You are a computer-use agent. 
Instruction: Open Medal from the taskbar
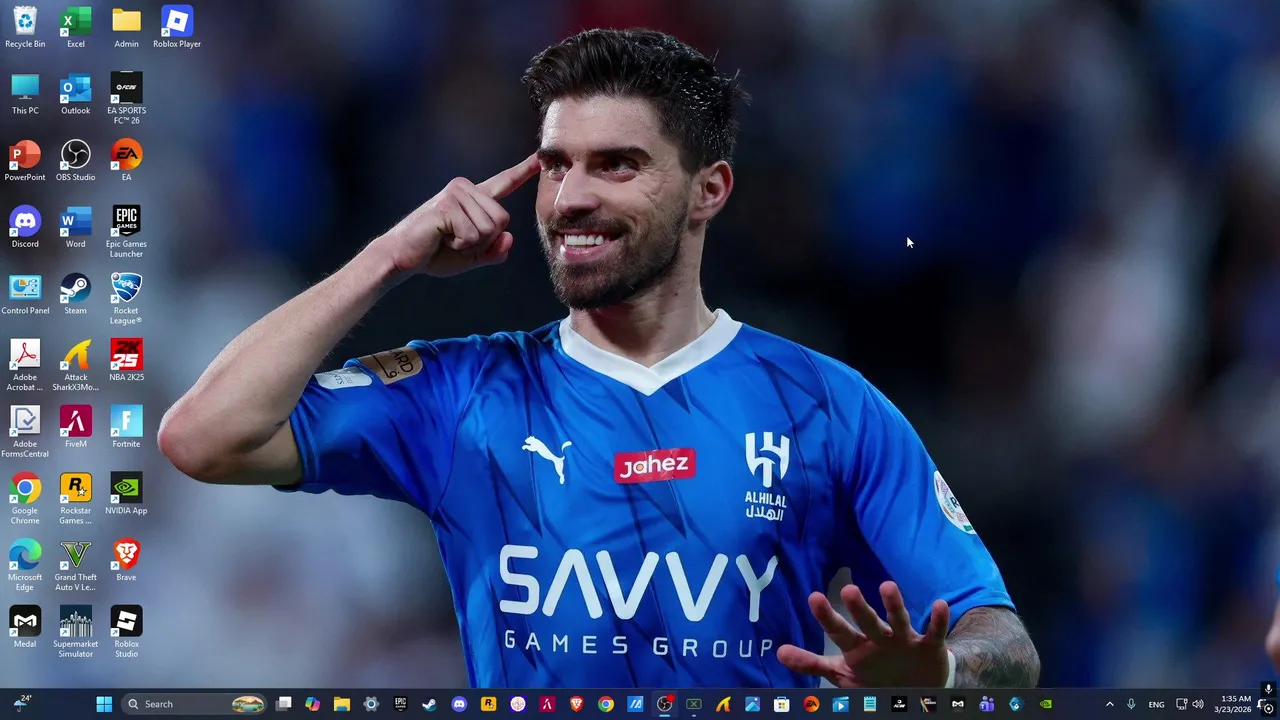click(x=958, y=704)
